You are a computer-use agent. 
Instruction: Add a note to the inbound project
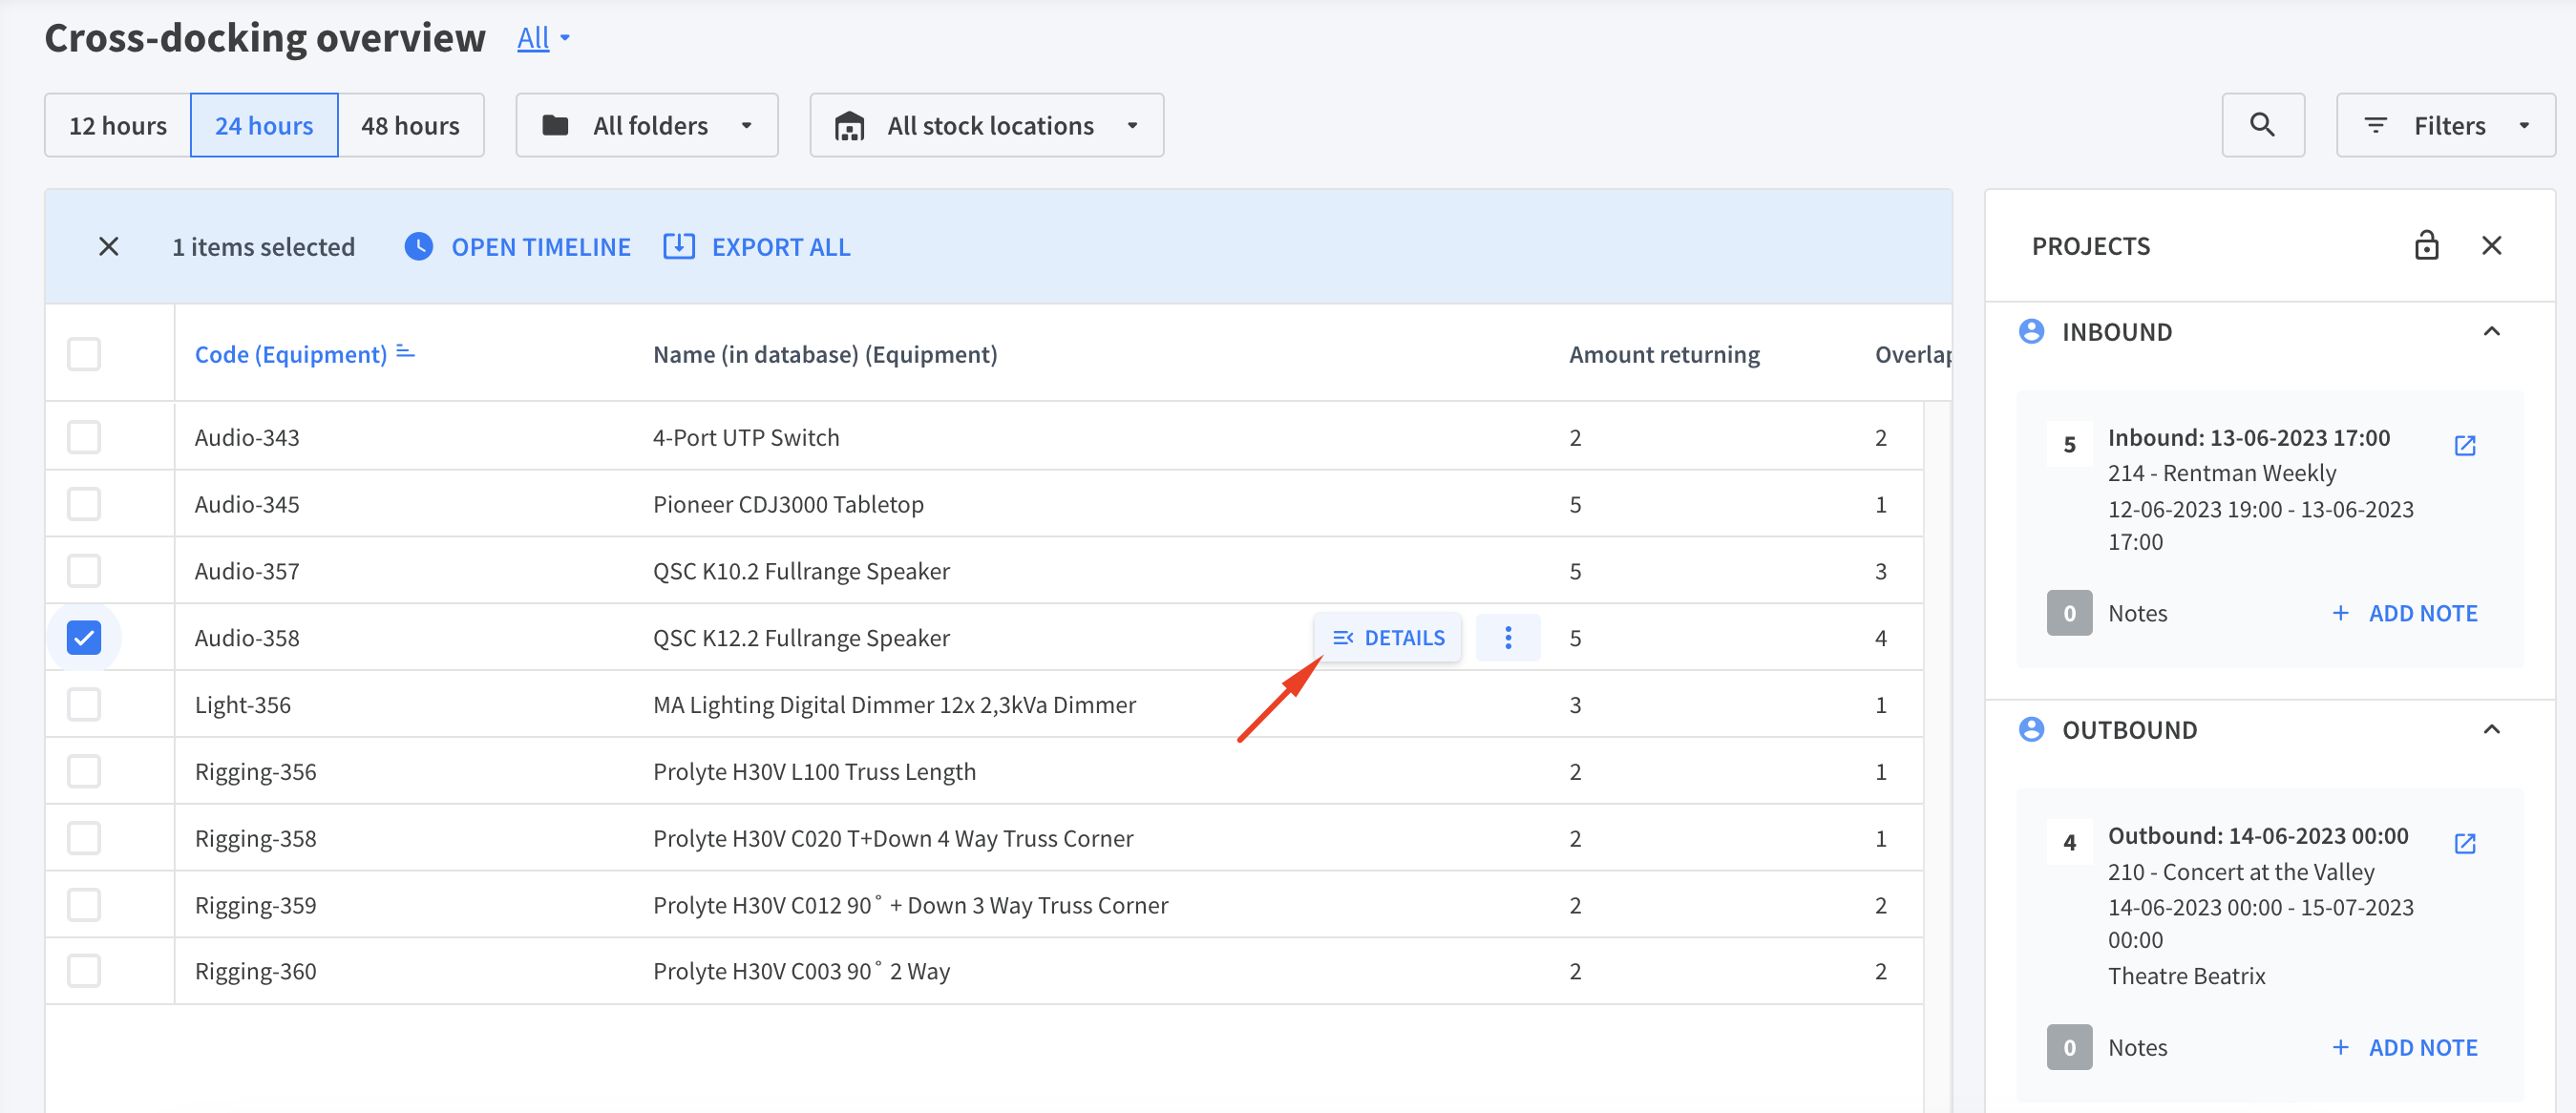(2404, 613)
